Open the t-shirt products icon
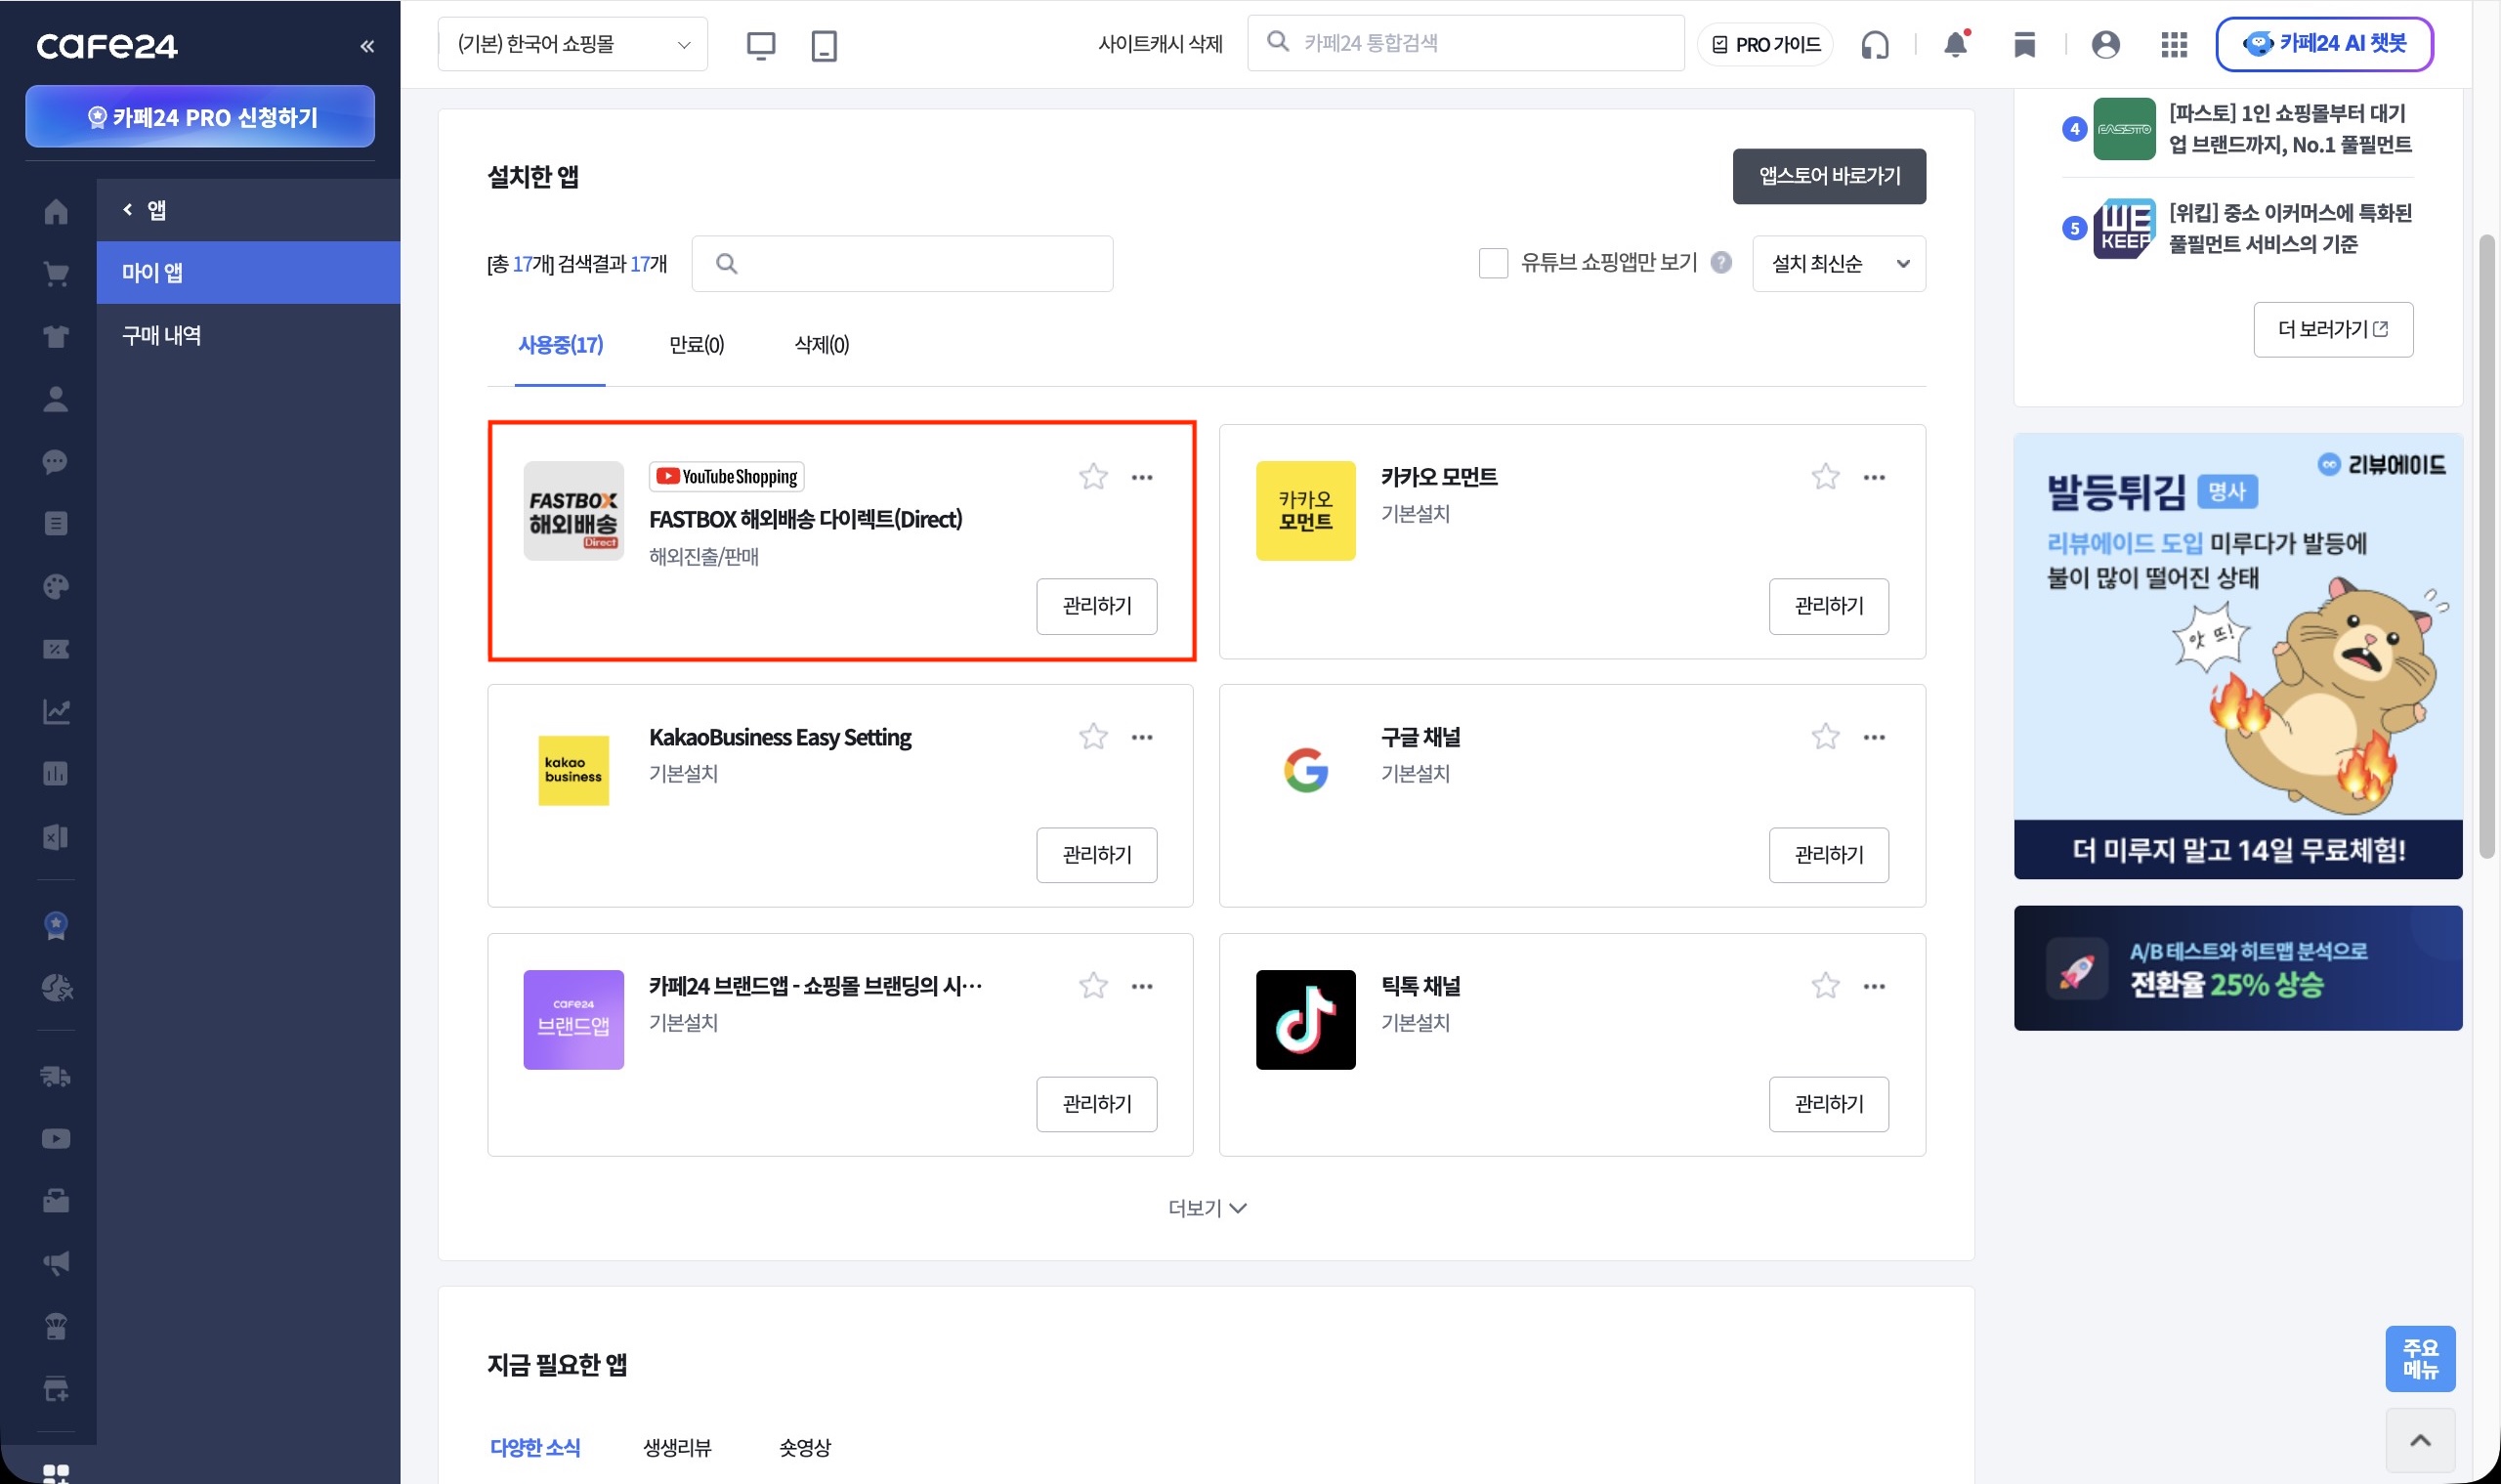The image size is (2501, 1484). (56, 336)
